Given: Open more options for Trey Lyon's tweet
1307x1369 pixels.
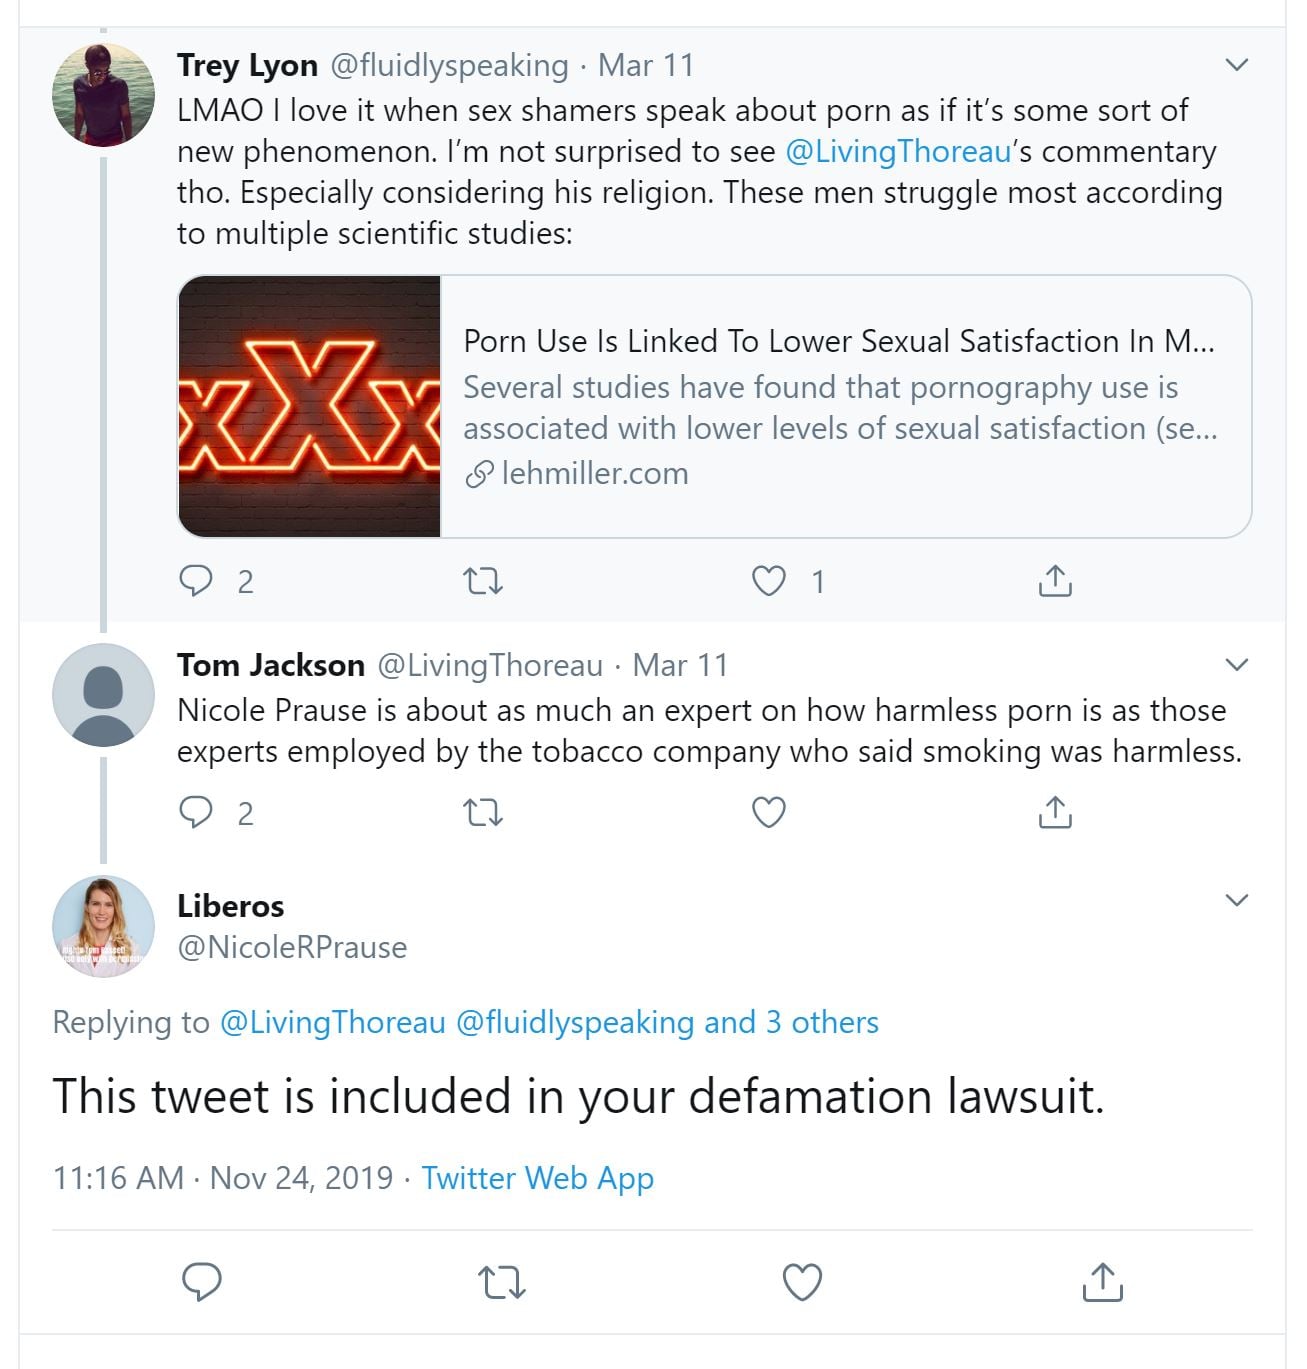Looking at the screenshot, I should tap(1237, 65).
